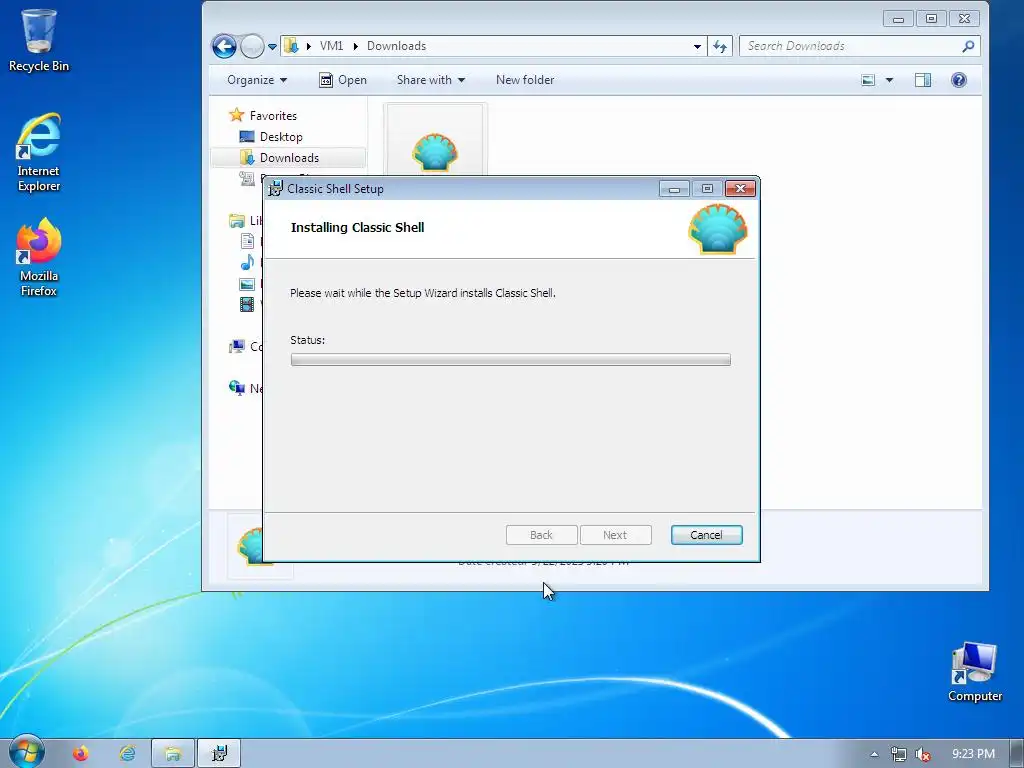Open the Organize menu
The height and width of the screenshot is (768, 1024).
coord(257,80)
